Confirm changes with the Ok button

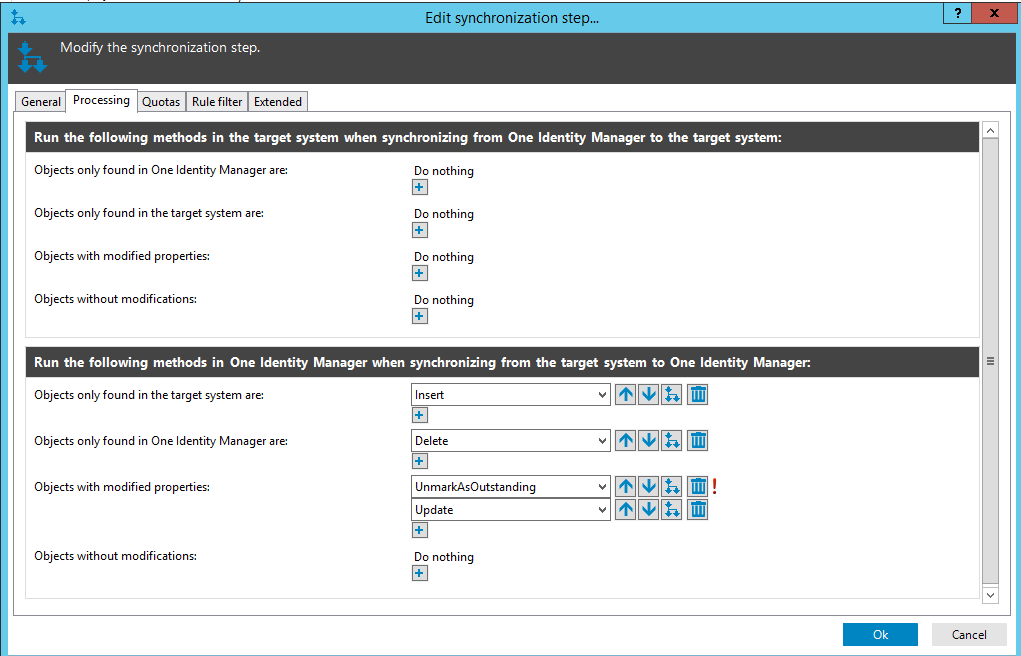880,635
